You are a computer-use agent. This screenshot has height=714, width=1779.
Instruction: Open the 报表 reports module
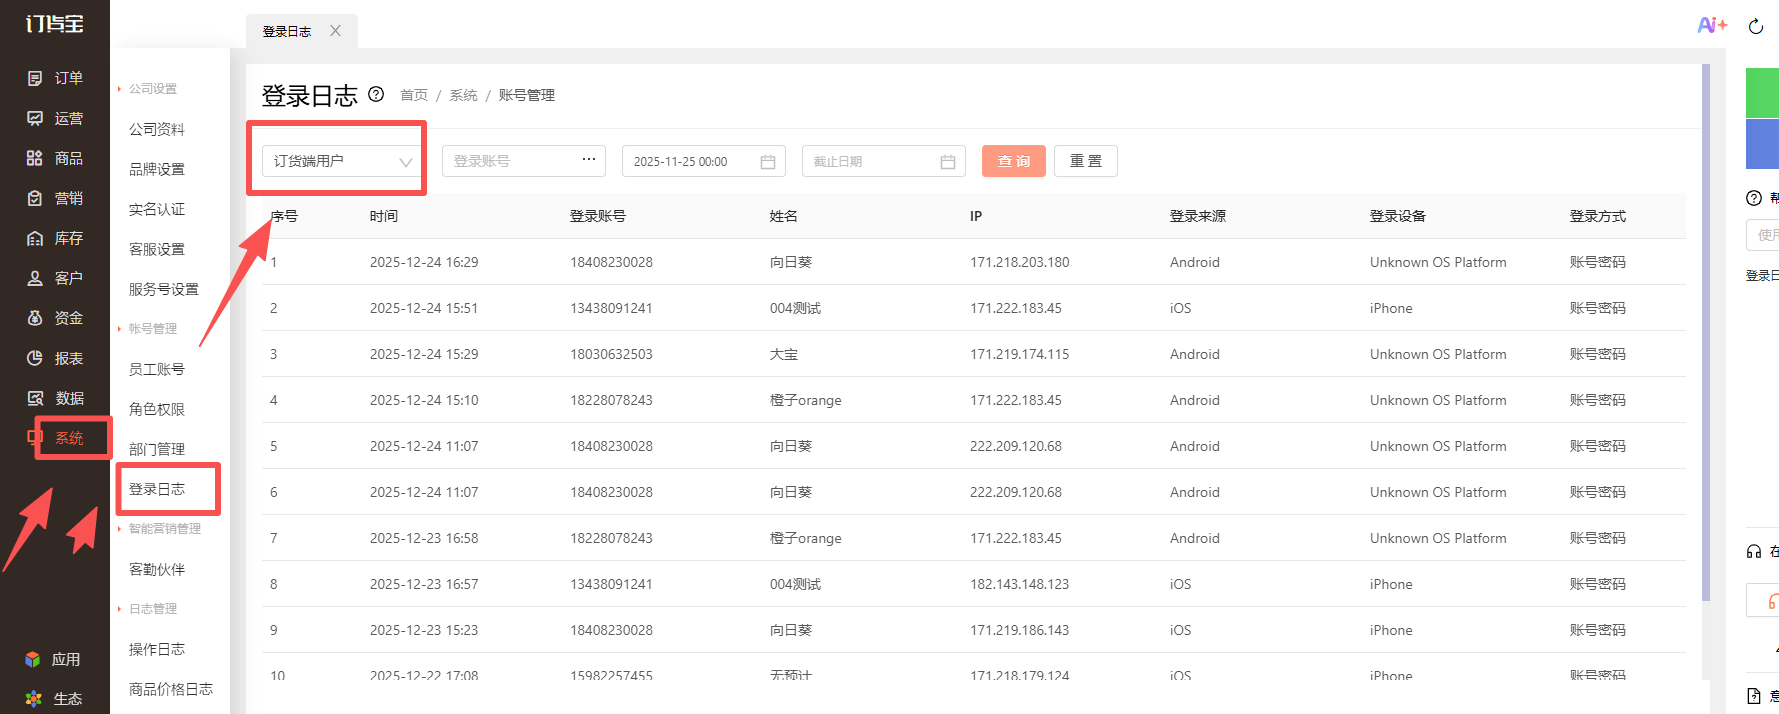pos(55,358)
